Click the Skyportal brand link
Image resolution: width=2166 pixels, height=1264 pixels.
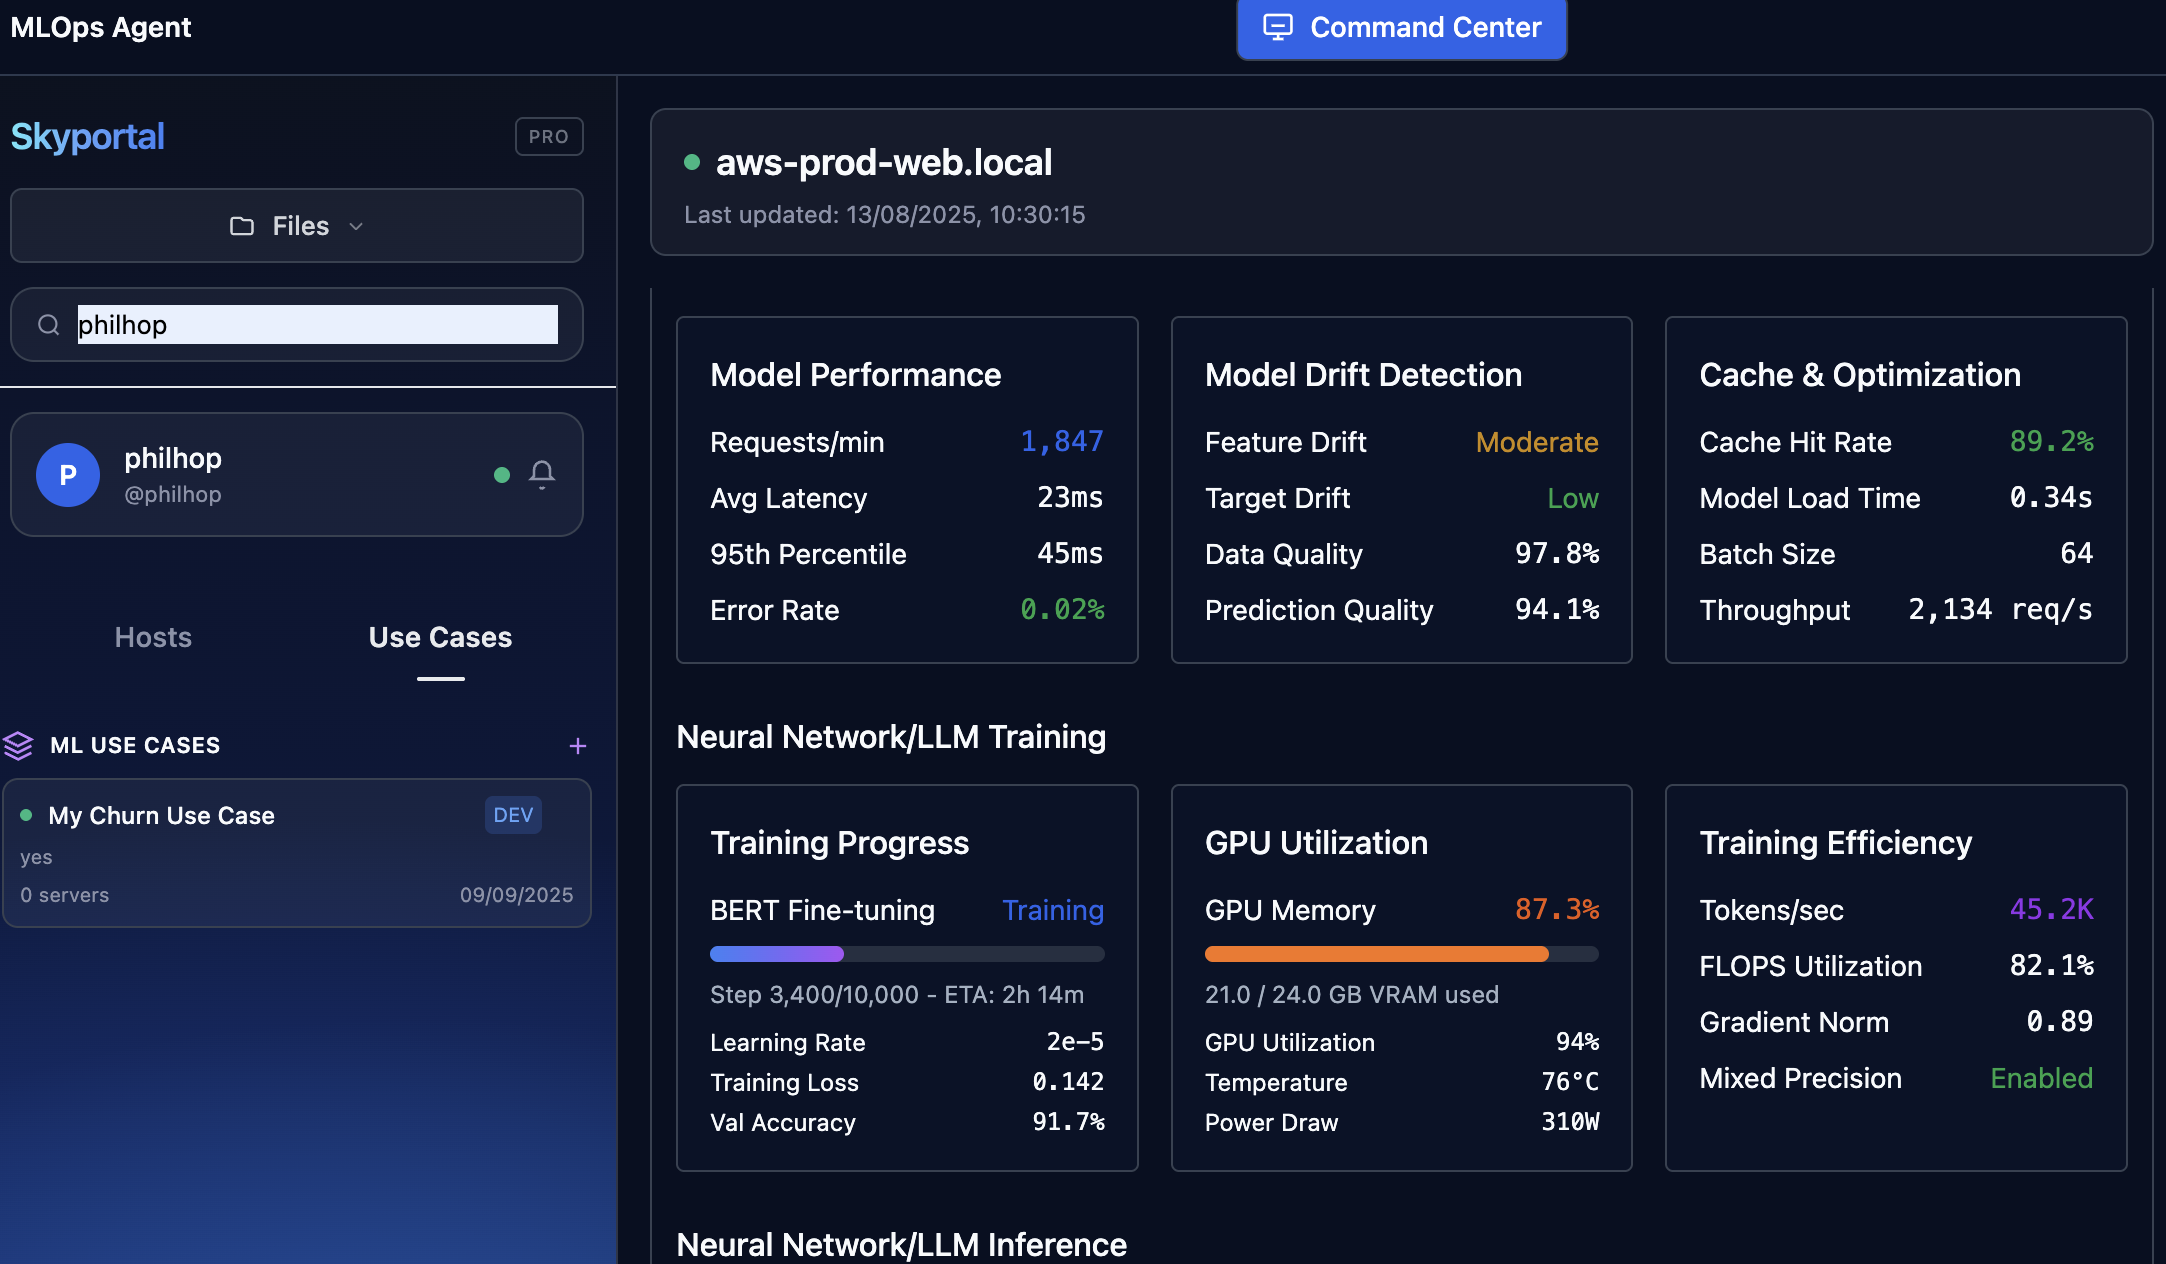[88, 136]
